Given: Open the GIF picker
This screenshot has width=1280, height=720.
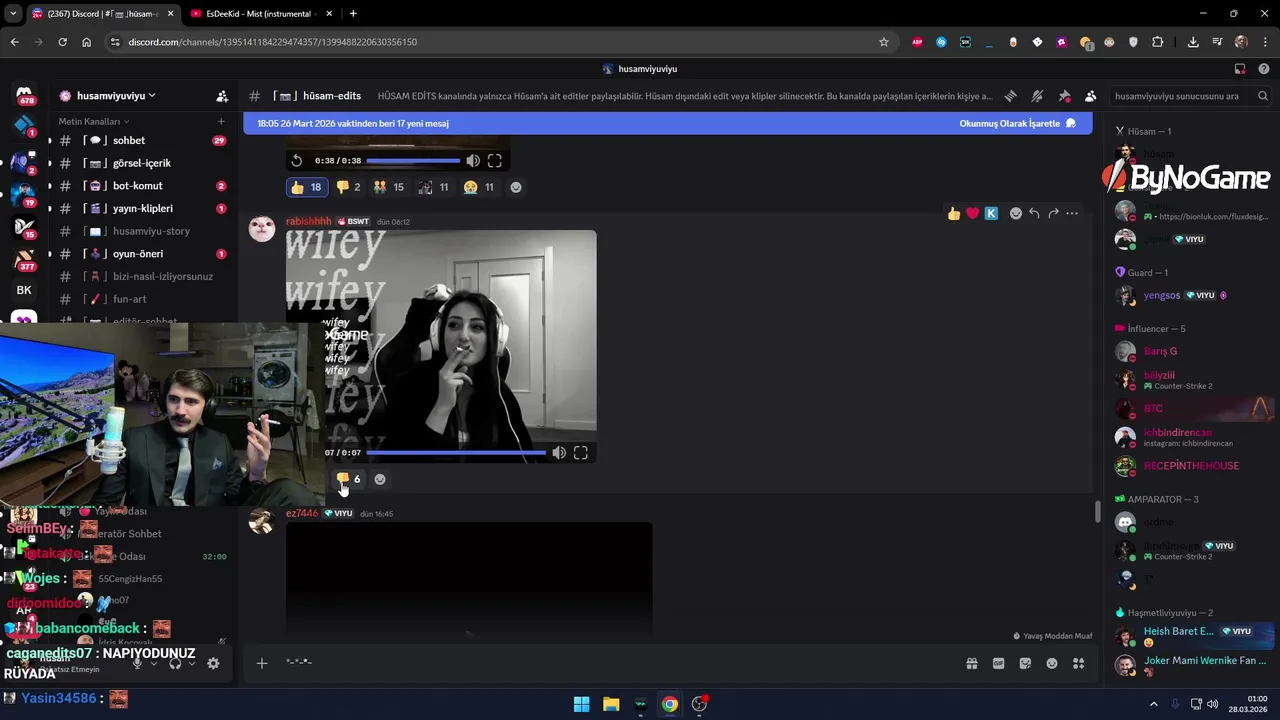Looking at the screenshot, I should (998, 663).
